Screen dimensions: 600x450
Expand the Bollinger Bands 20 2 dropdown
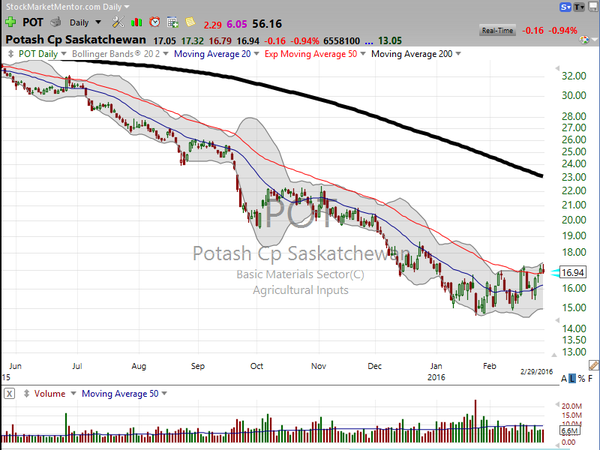pos(165,54)
